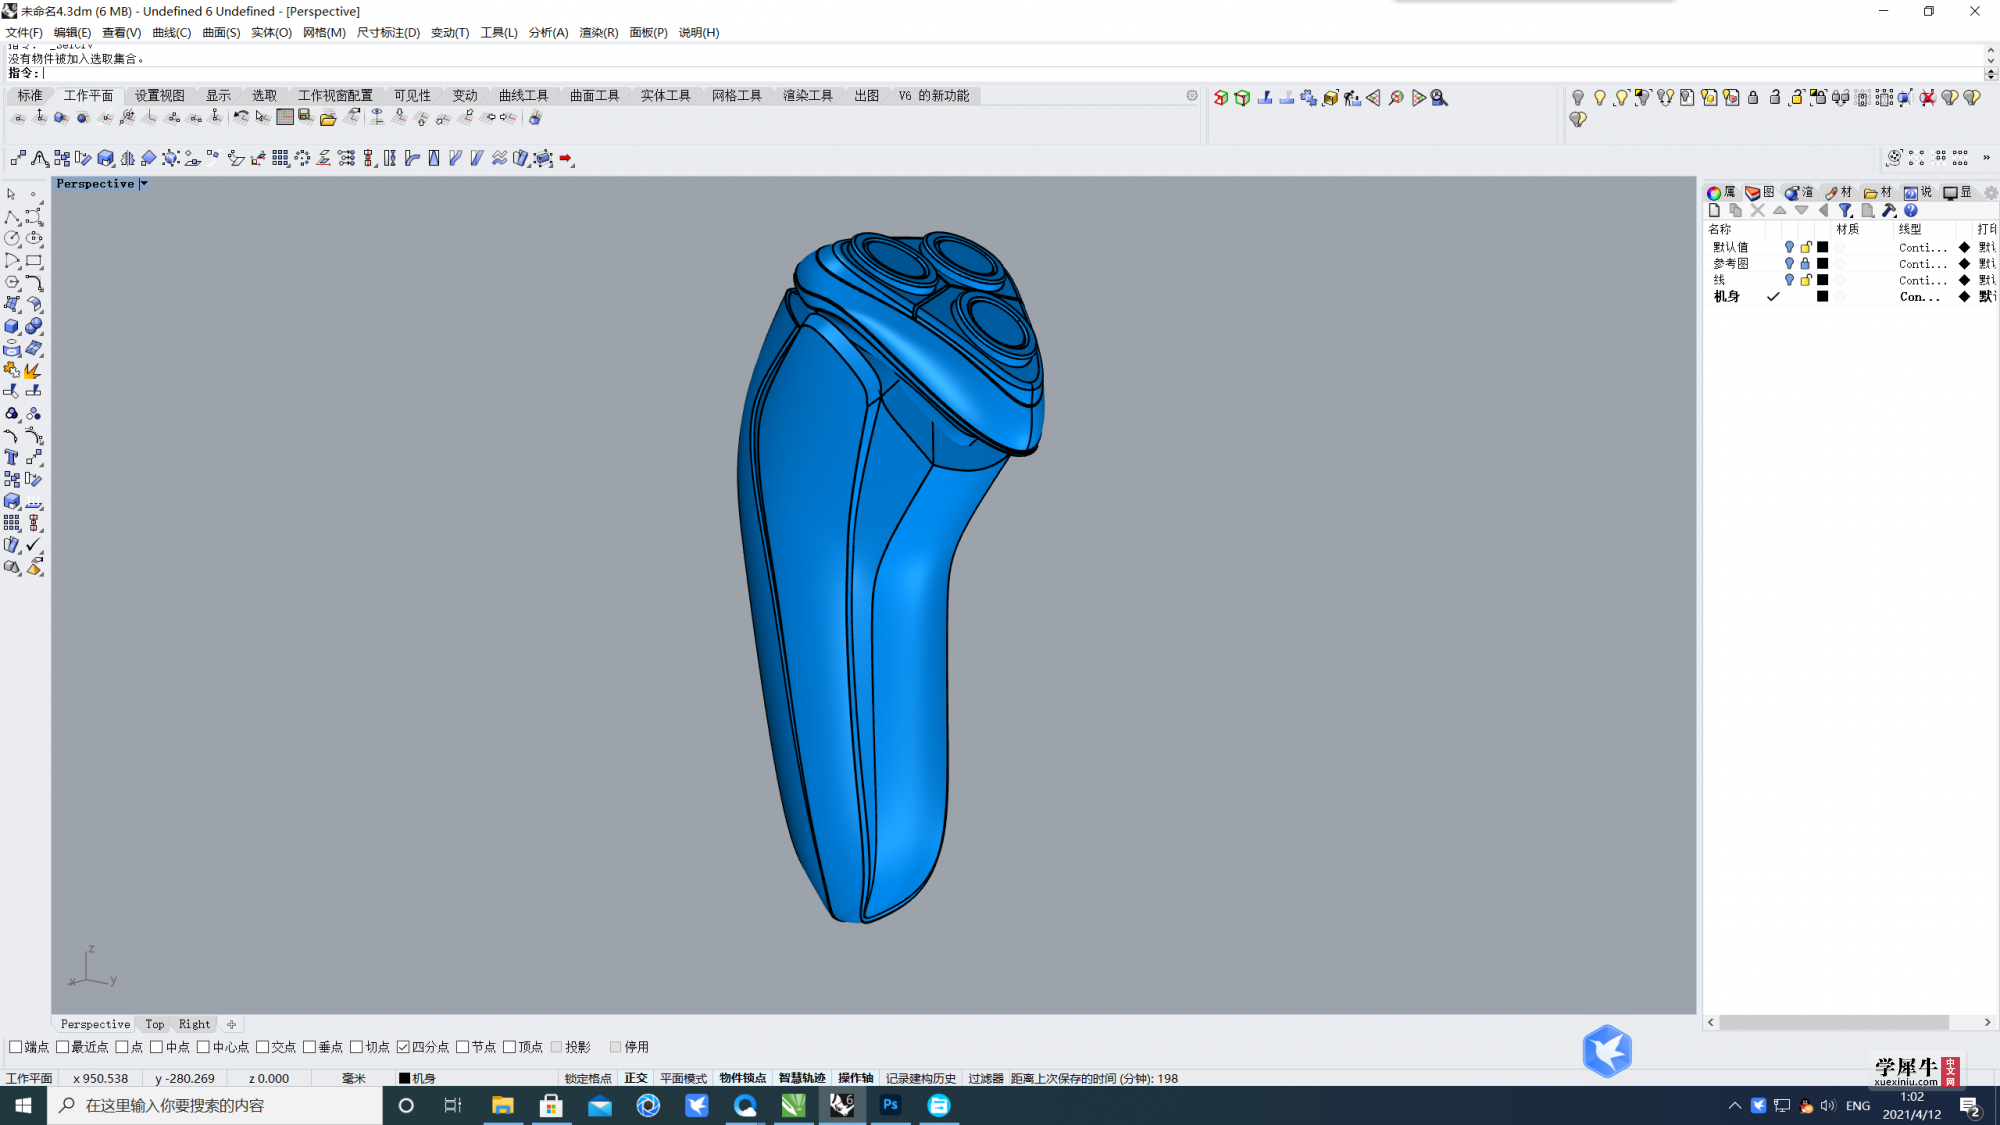Toggle 操作轴 gumball in status bar
The image size is (2000, 1125).
click(855, 1078)
